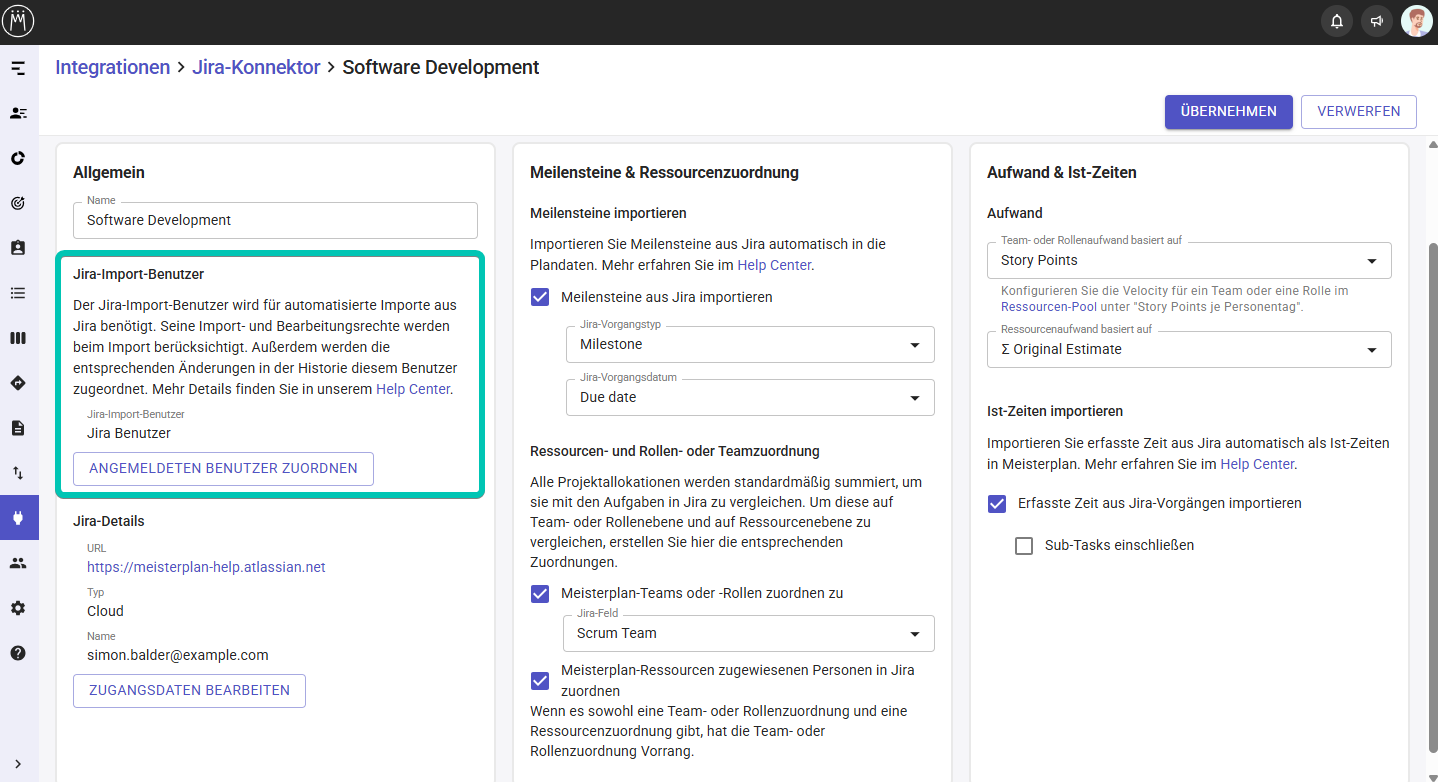Image resolution: width=1438 pixels, height=782 pixels.
Task: Click ANGEMELDETEN BENUTZER ZUORDNEN button
Action: point(223,468)
